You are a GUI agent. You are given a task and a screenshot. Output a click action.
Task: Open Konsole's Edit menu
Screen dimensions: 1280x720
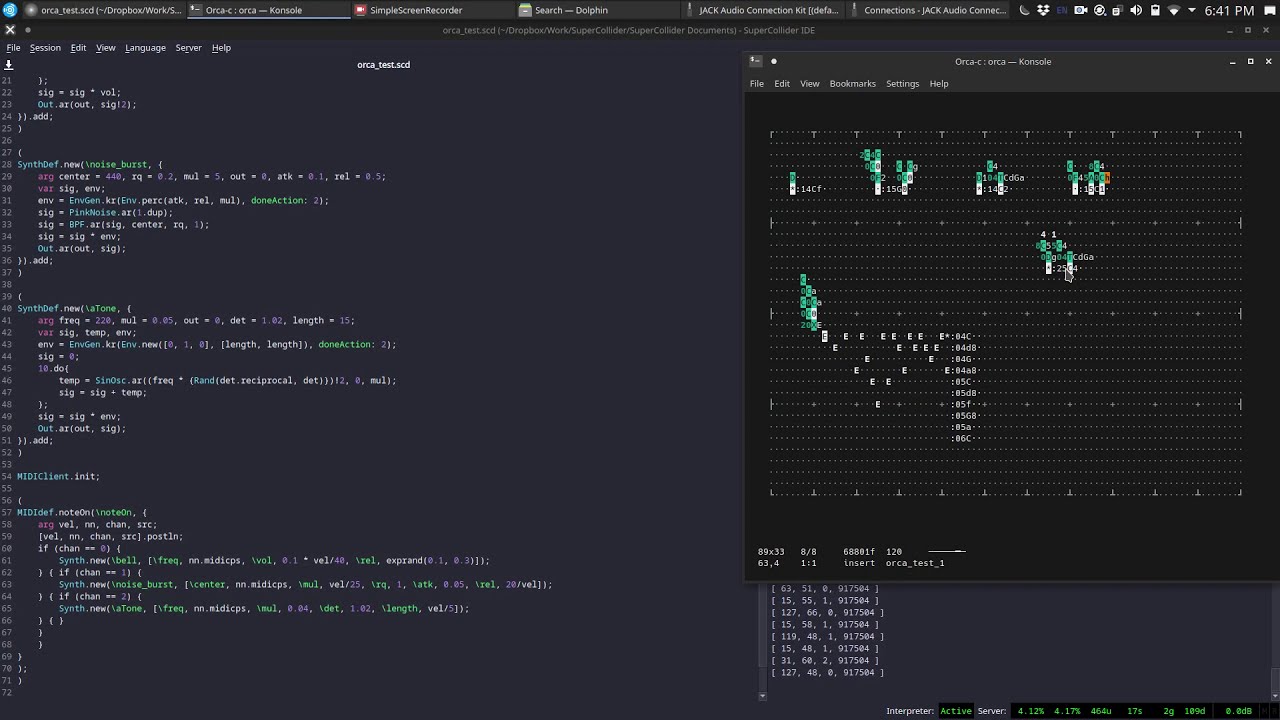782,84
